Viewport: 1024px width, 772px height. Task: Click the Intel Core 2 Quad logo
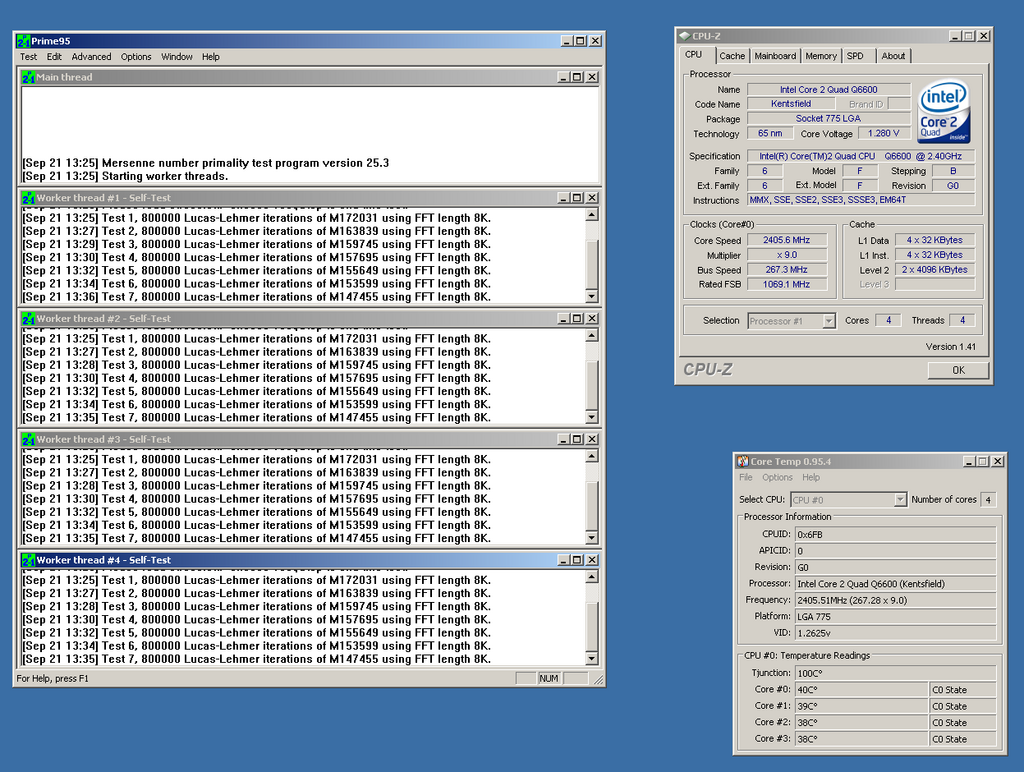[x=944, y=112]
